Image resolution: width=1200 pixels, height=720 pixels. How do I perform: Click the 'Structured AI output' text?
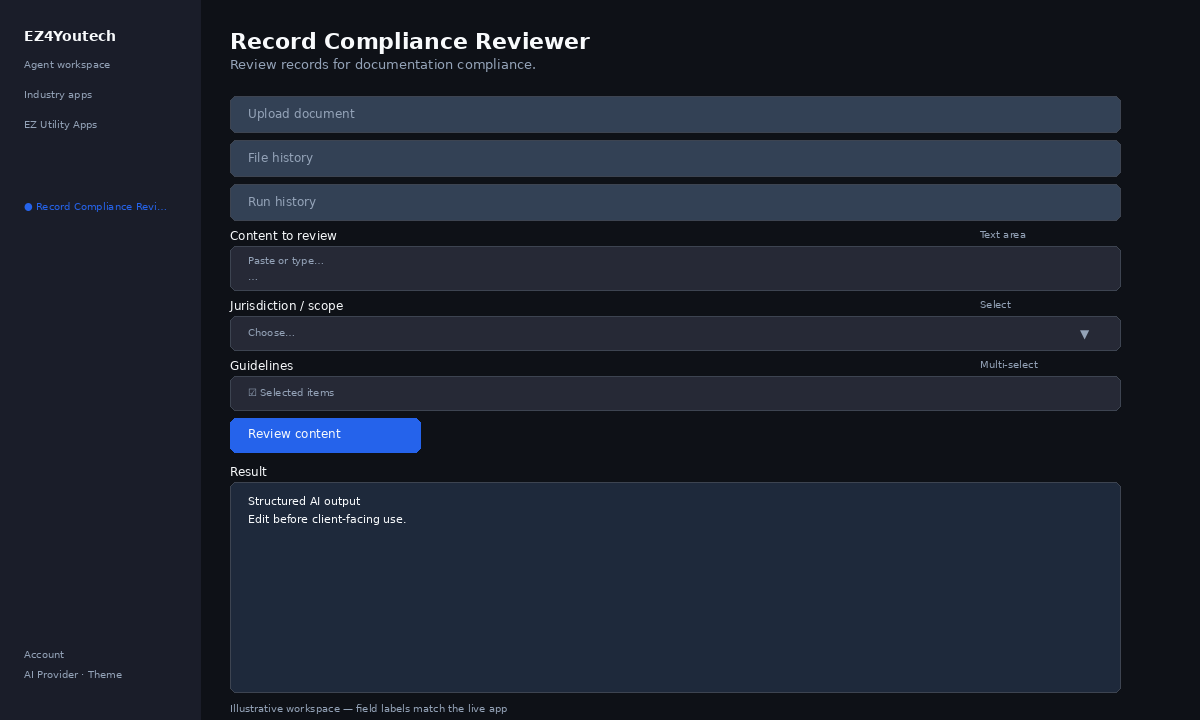pos(304,501)
